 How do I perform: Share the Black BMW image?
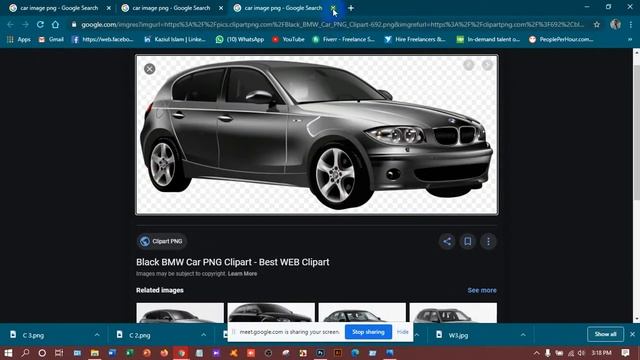[x=447, y=241]
